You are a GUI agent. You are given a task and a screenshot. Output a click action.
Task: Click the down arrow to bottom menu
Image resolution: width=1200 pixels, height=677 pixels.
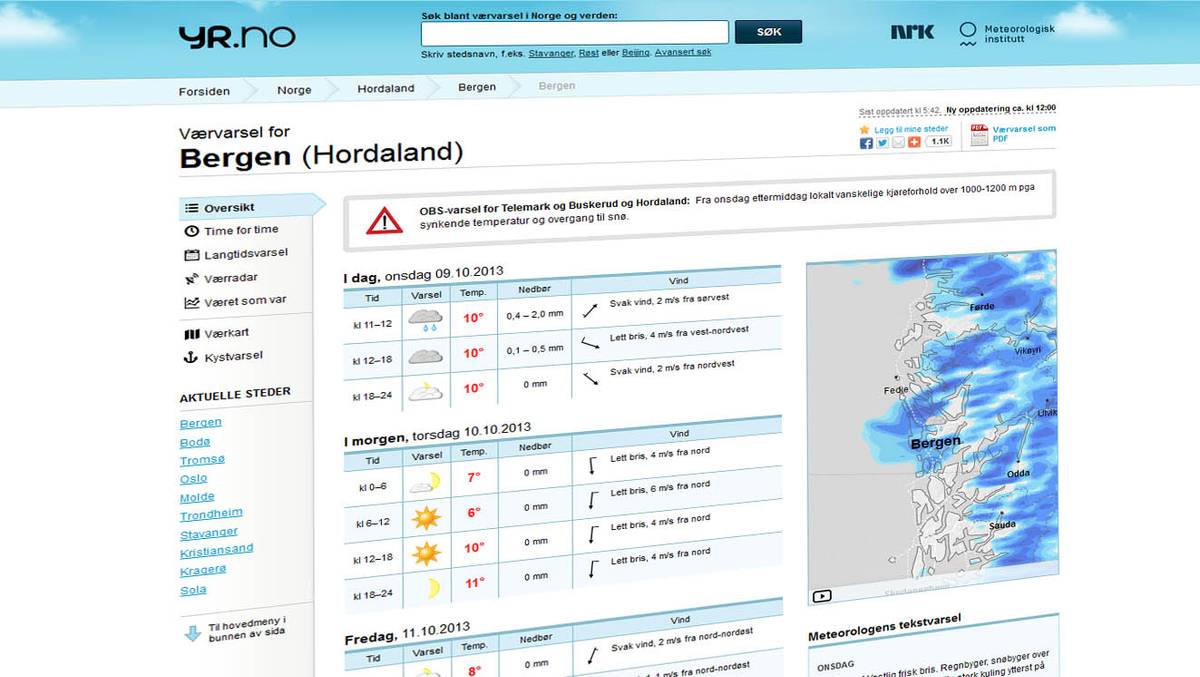coord(192,632)
